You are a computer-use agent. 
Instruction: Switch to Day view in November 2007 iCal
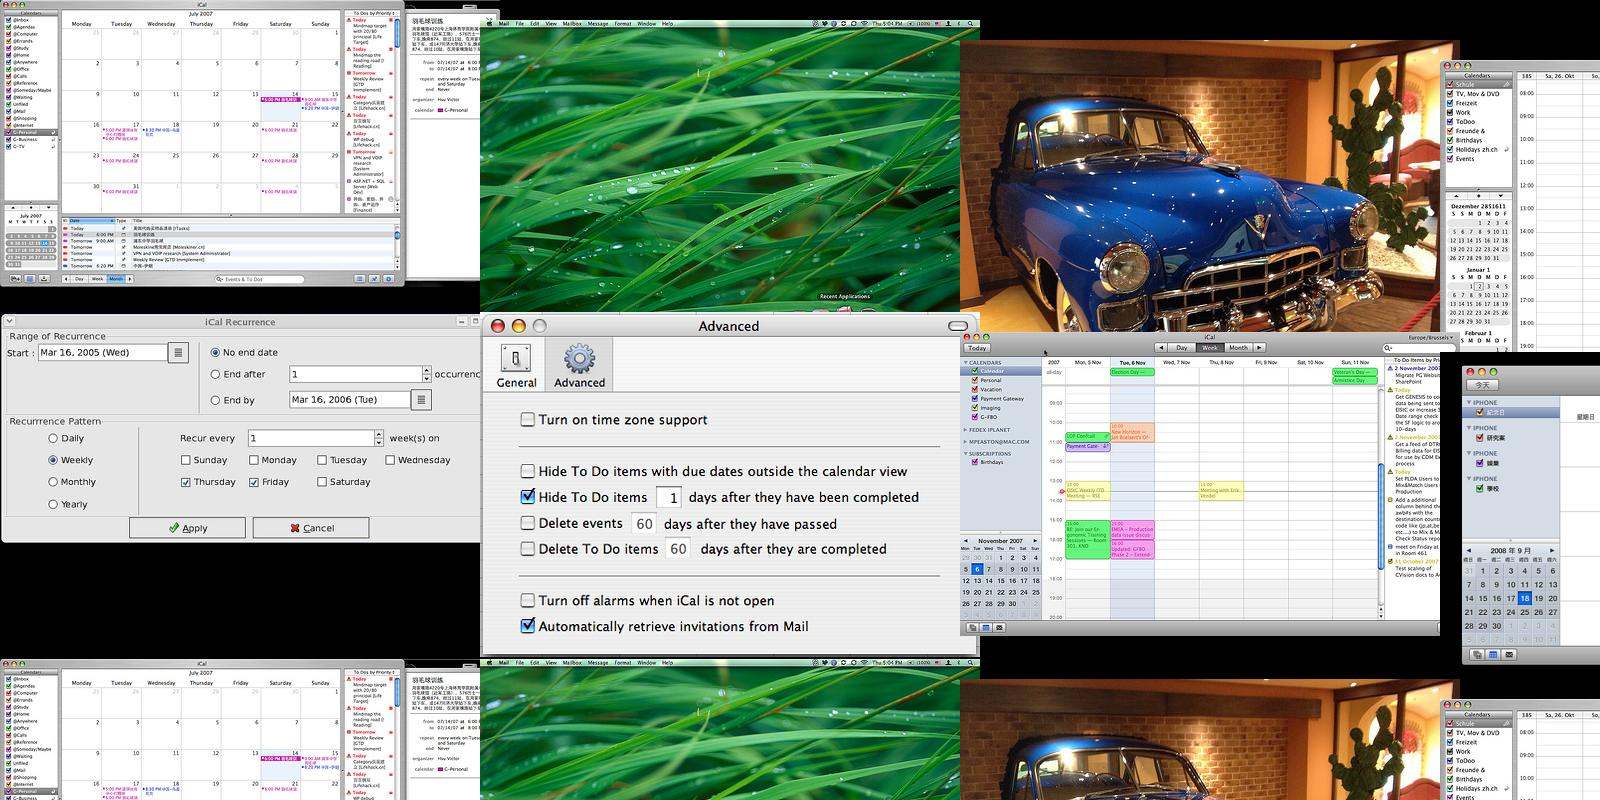click(1181, 347)
